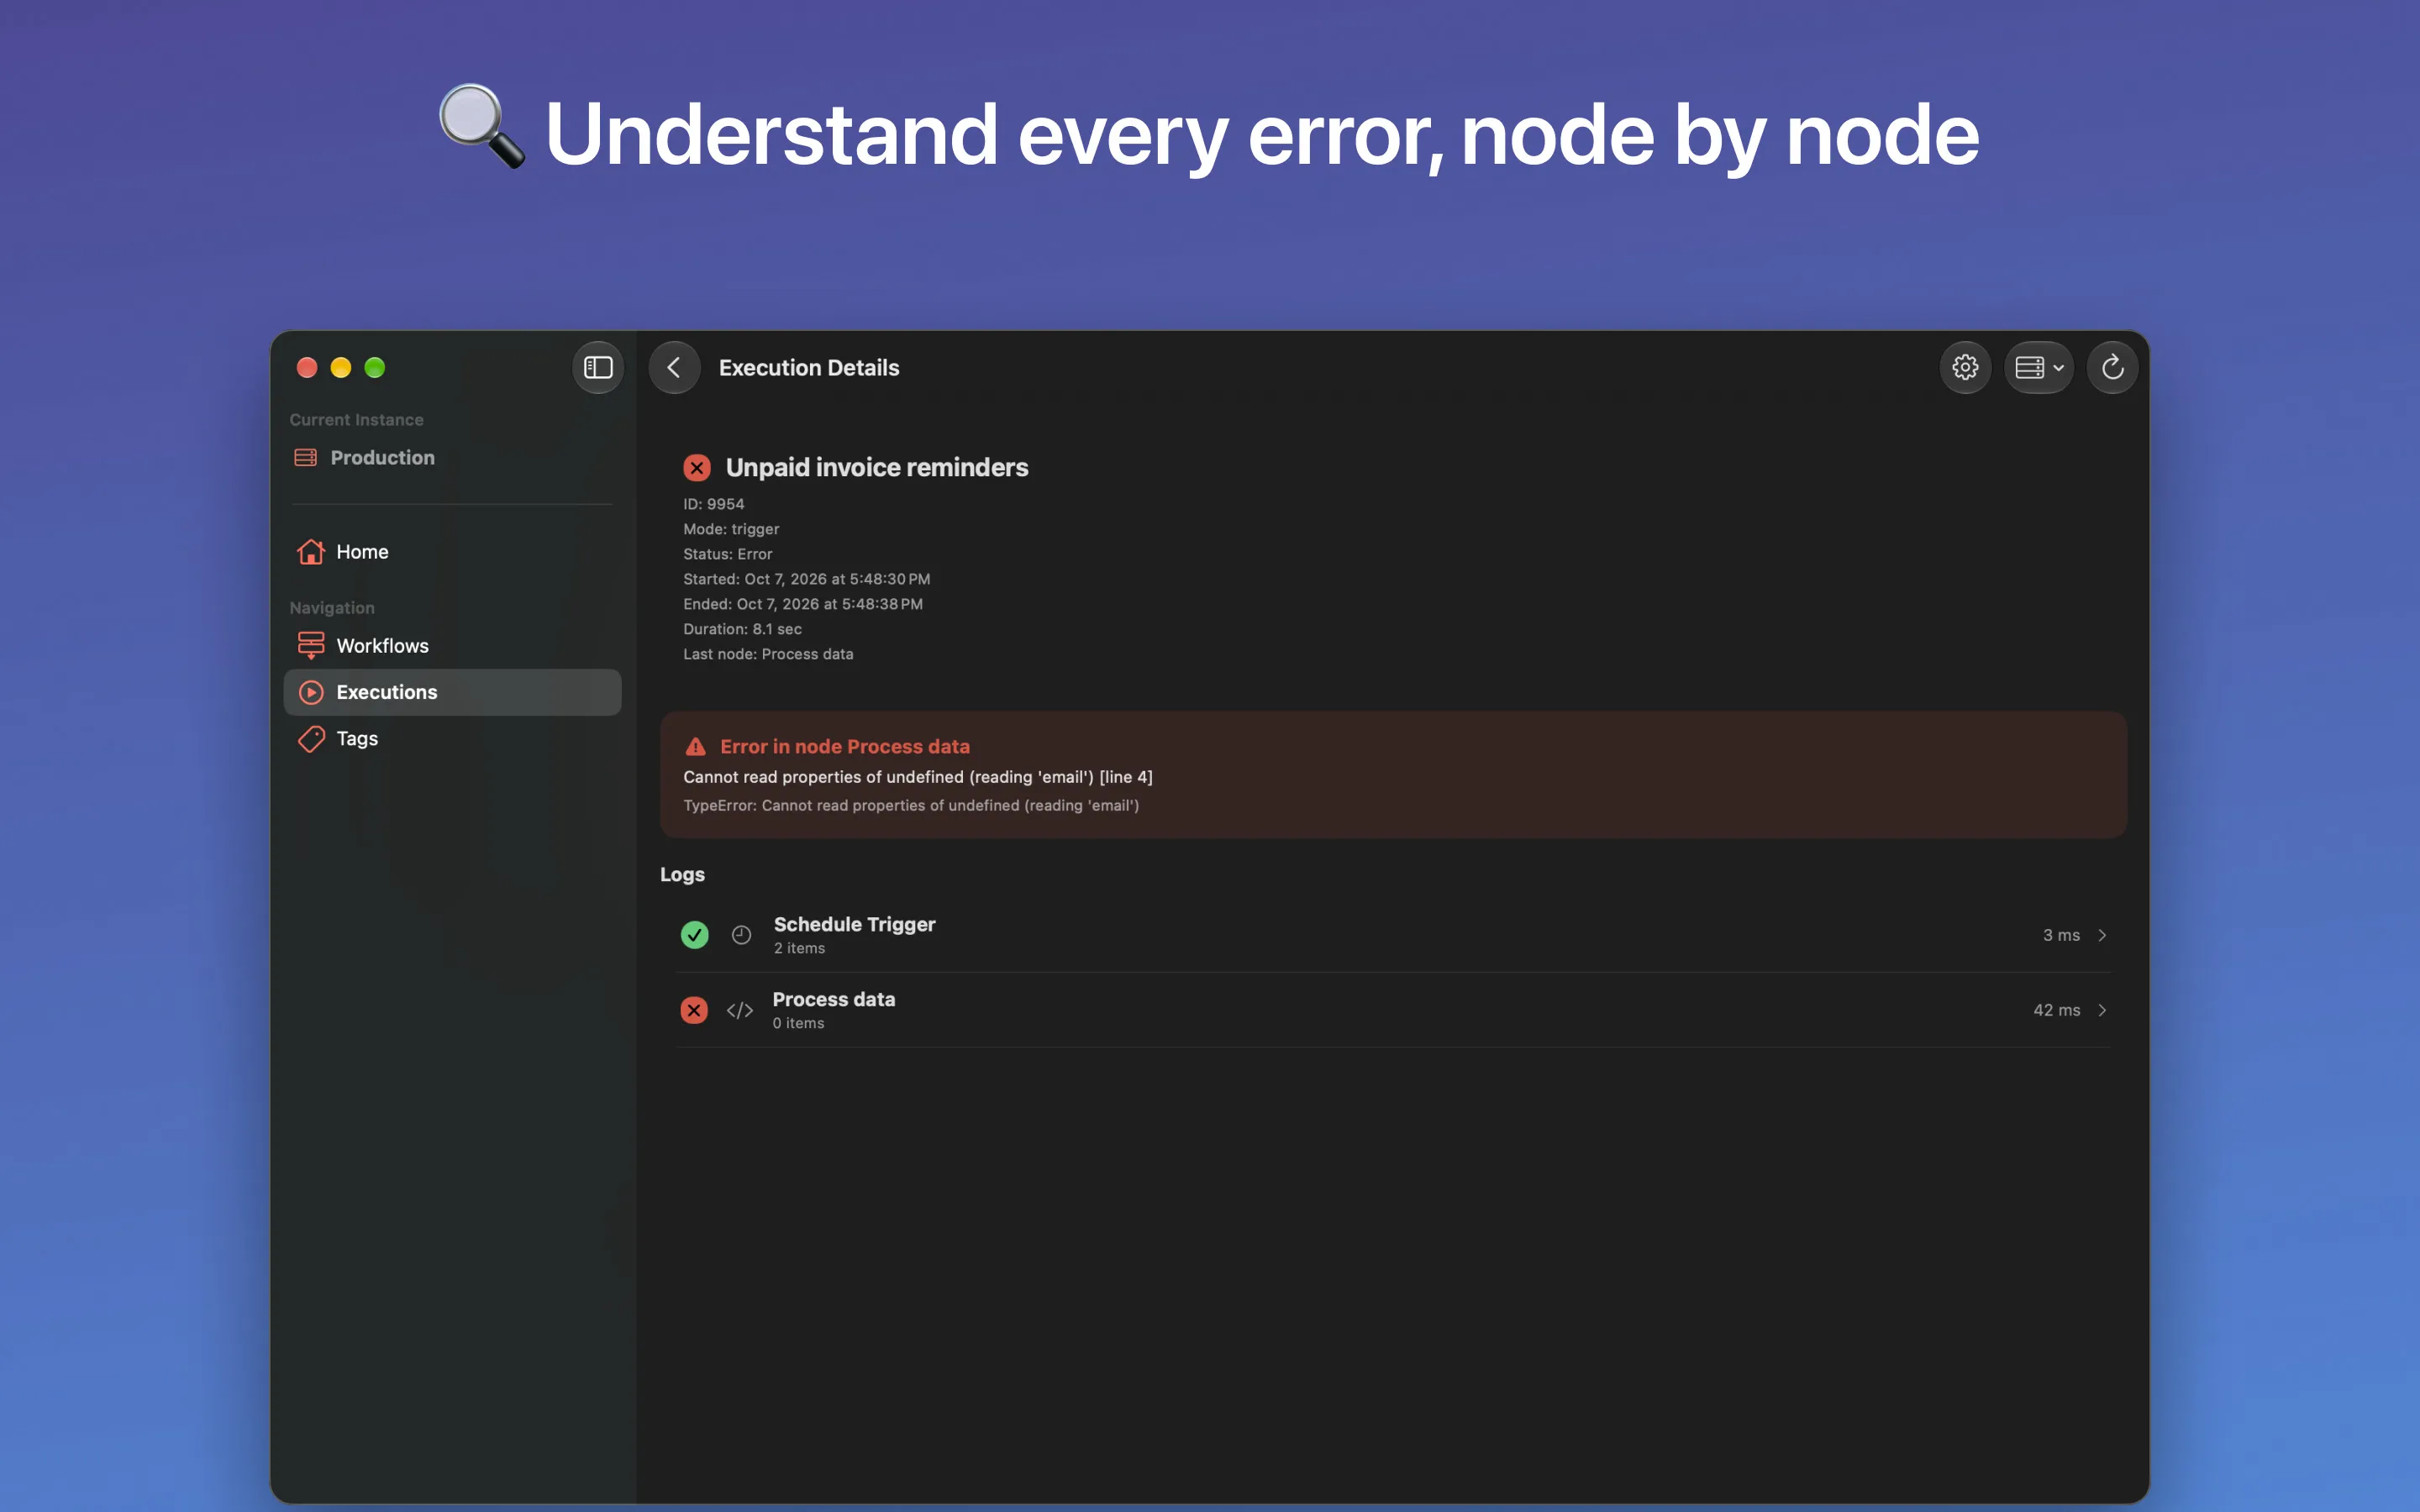Select Executions in the sidebar
This screenshot has width=2420, height=1512.
(x=452, y=692)
